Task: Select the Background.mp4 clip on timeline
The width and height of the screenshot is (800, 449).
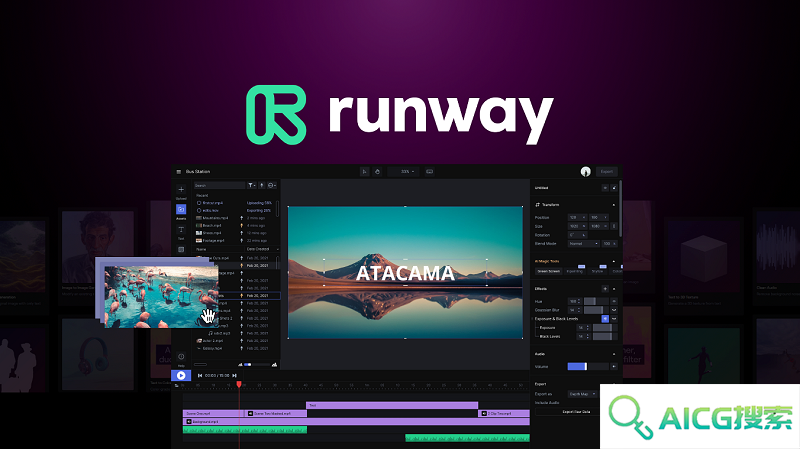Action: [x=356, y=421]
